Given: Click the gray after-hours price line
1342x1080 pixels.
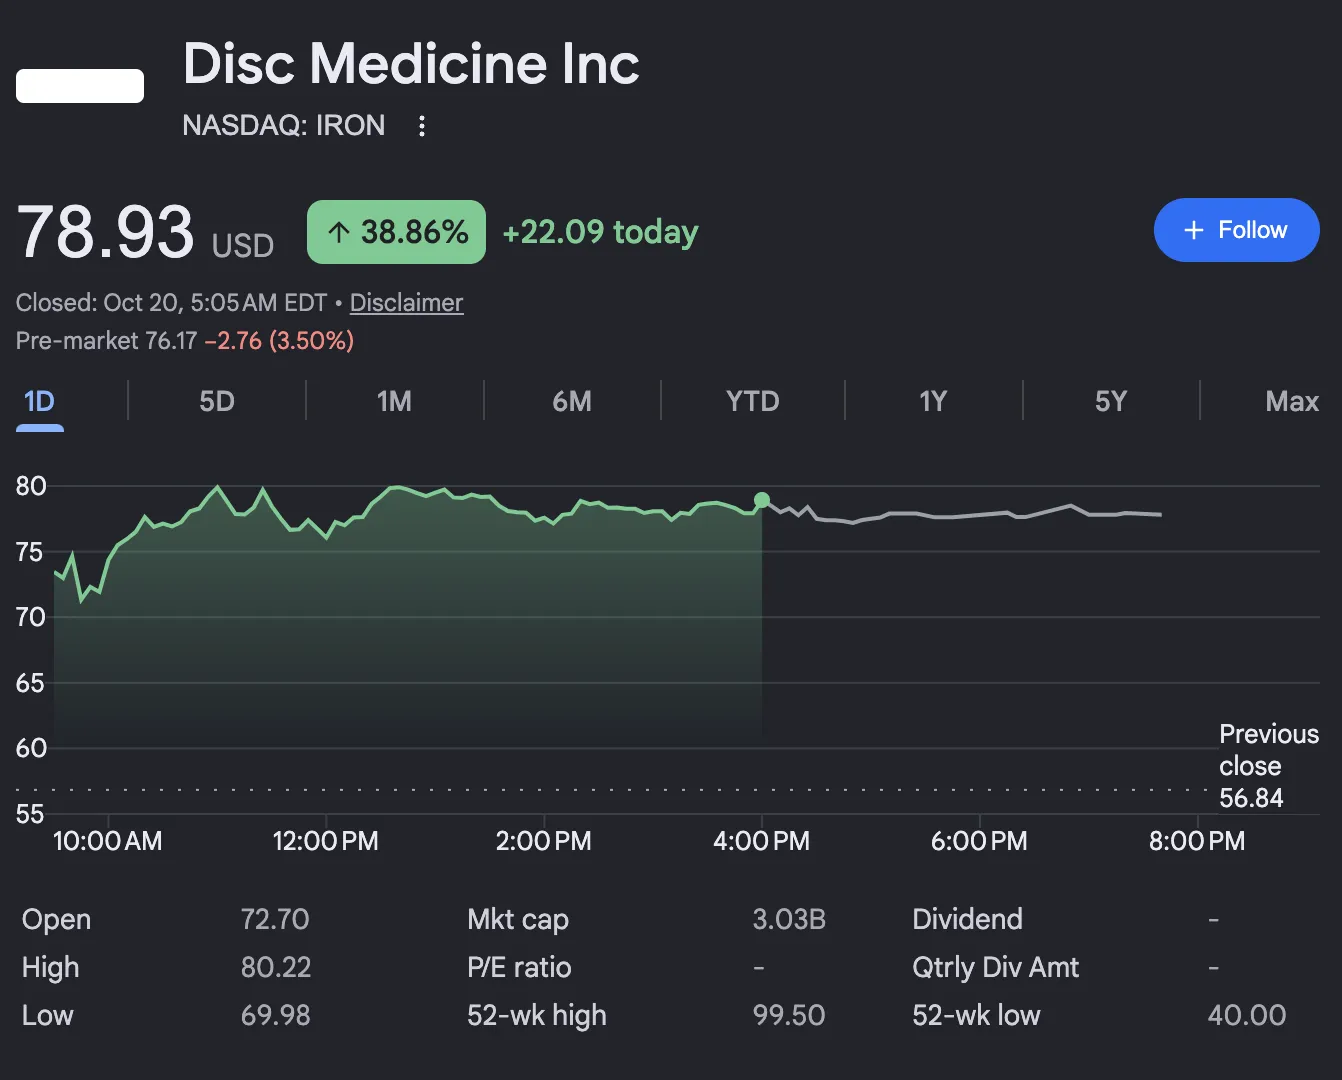Looking at the screenshot, I should pos(962,515).
